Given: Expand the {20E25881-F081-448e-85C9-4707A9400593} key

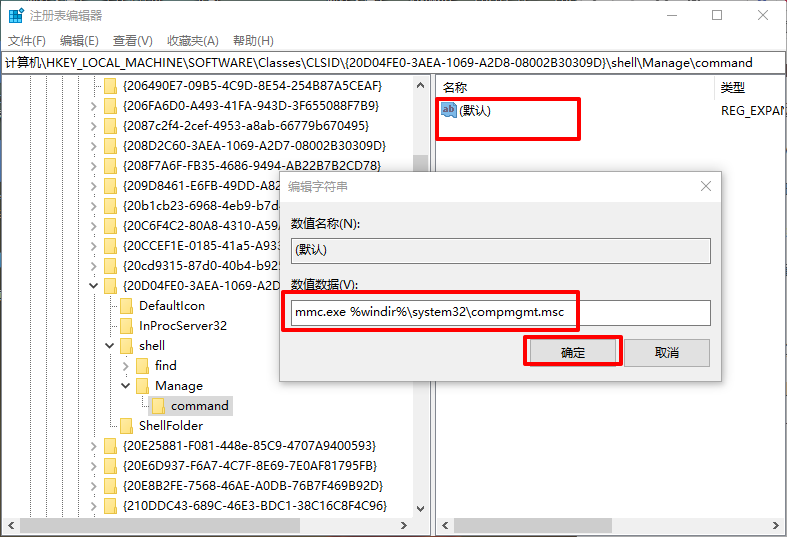Looking at the screenshot, I should pyautogui.click(x=94, y=446).
